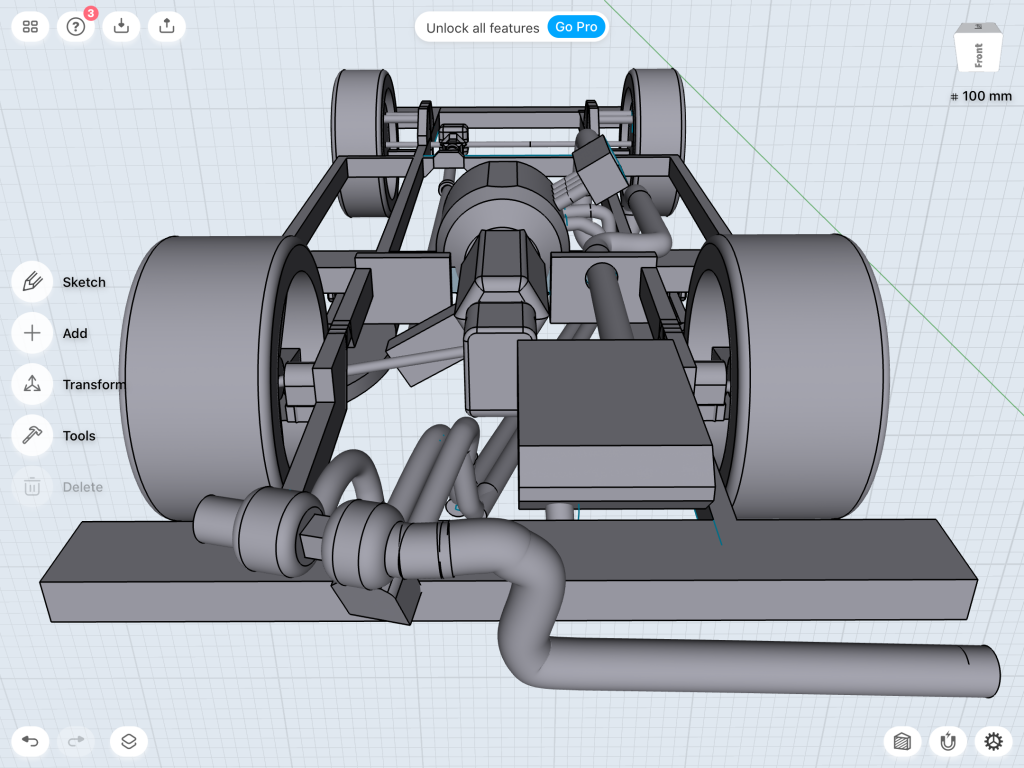The width and height of the screenshot is (1024, 768).
Task: Open the Add menu with plus icon
Action: (x=32, y=333)
